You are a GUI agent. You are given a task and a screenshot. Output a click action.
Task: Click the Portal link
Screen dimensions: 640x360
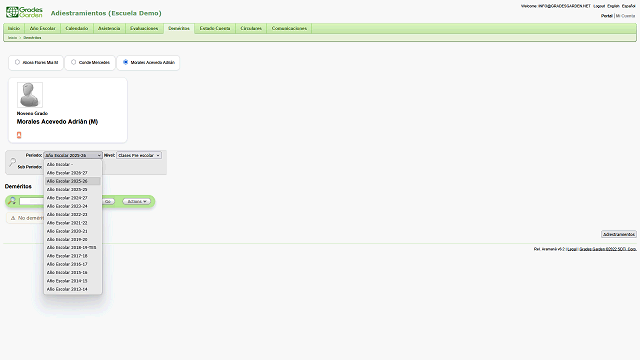pyautogui.click(x=607, y=16)
